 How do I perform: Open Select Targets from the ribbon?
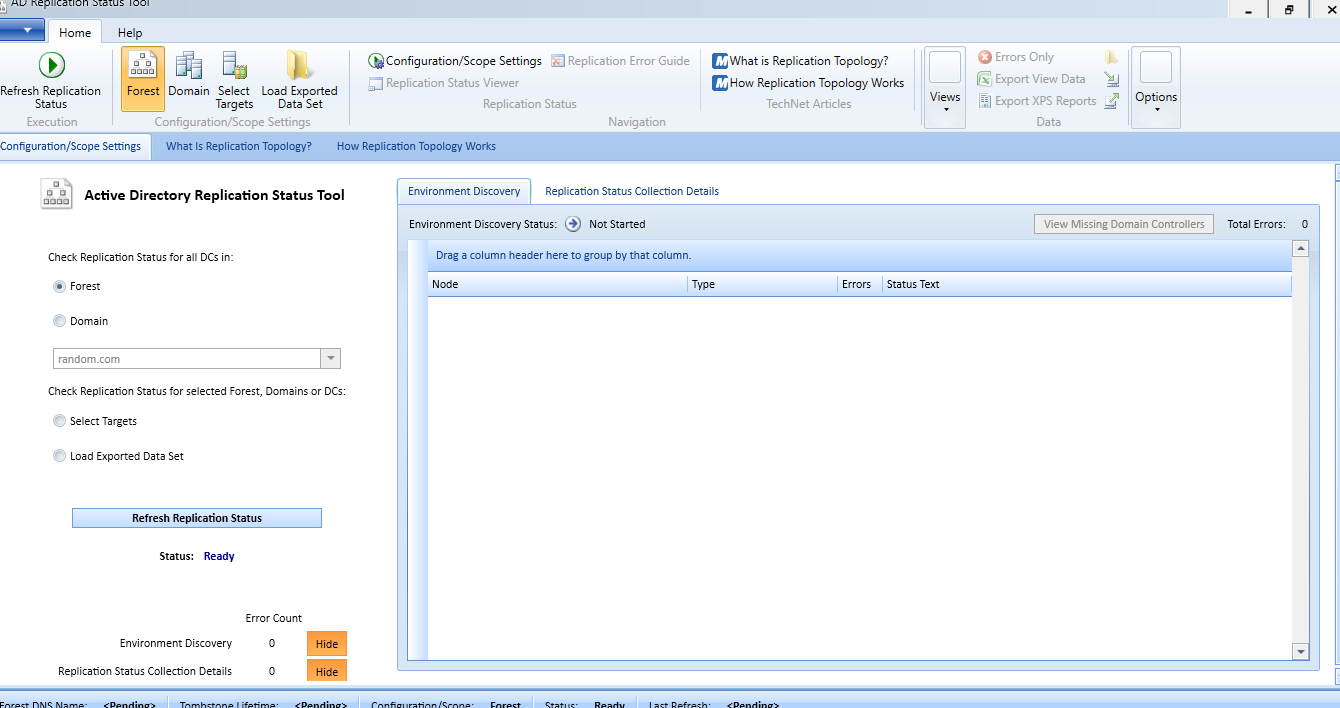[x=235, y=79]
